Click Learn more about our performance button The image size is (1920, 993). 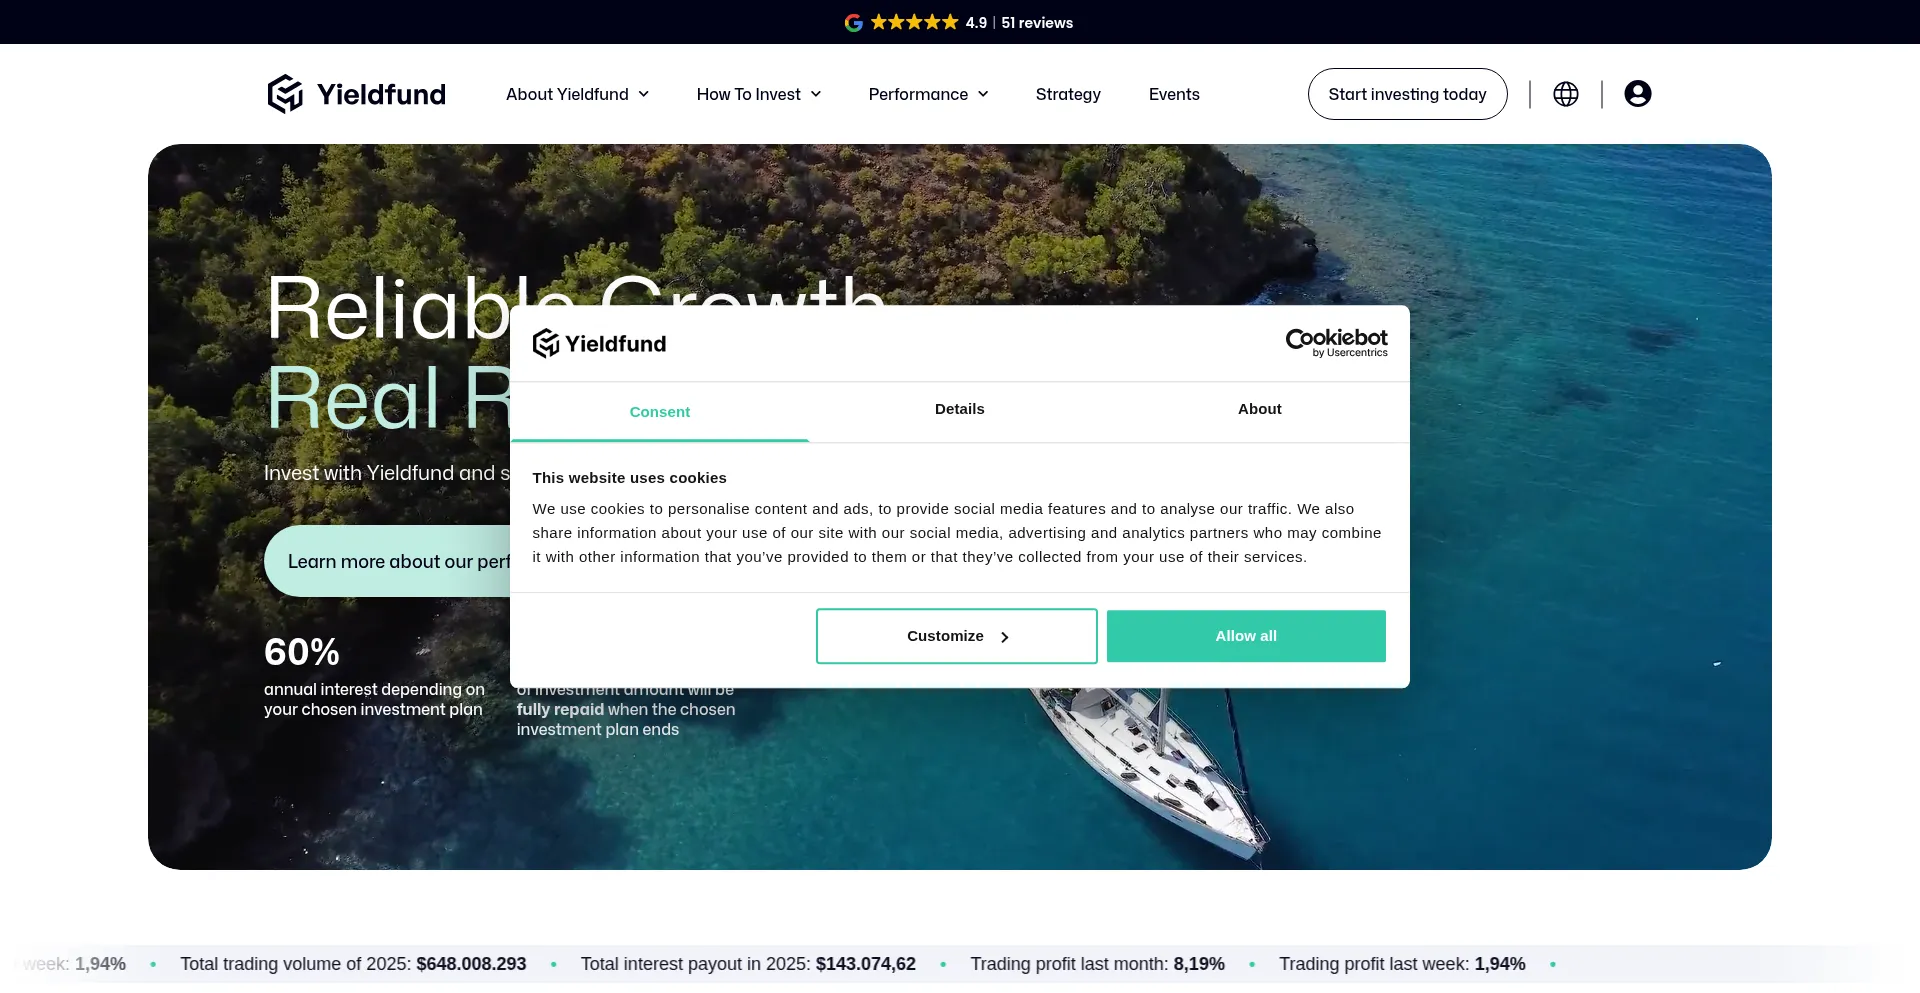tap(388, 561)
